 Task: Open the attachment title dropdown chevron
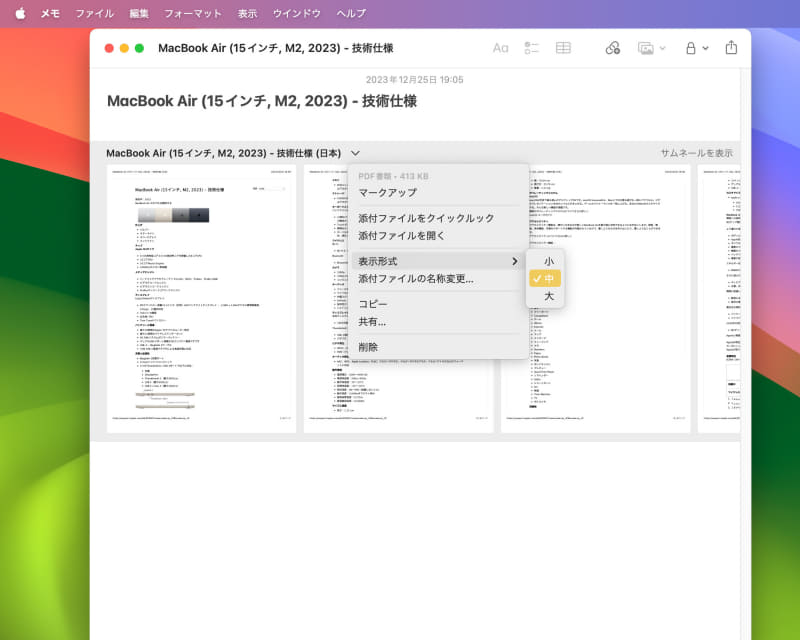[355, 153]
